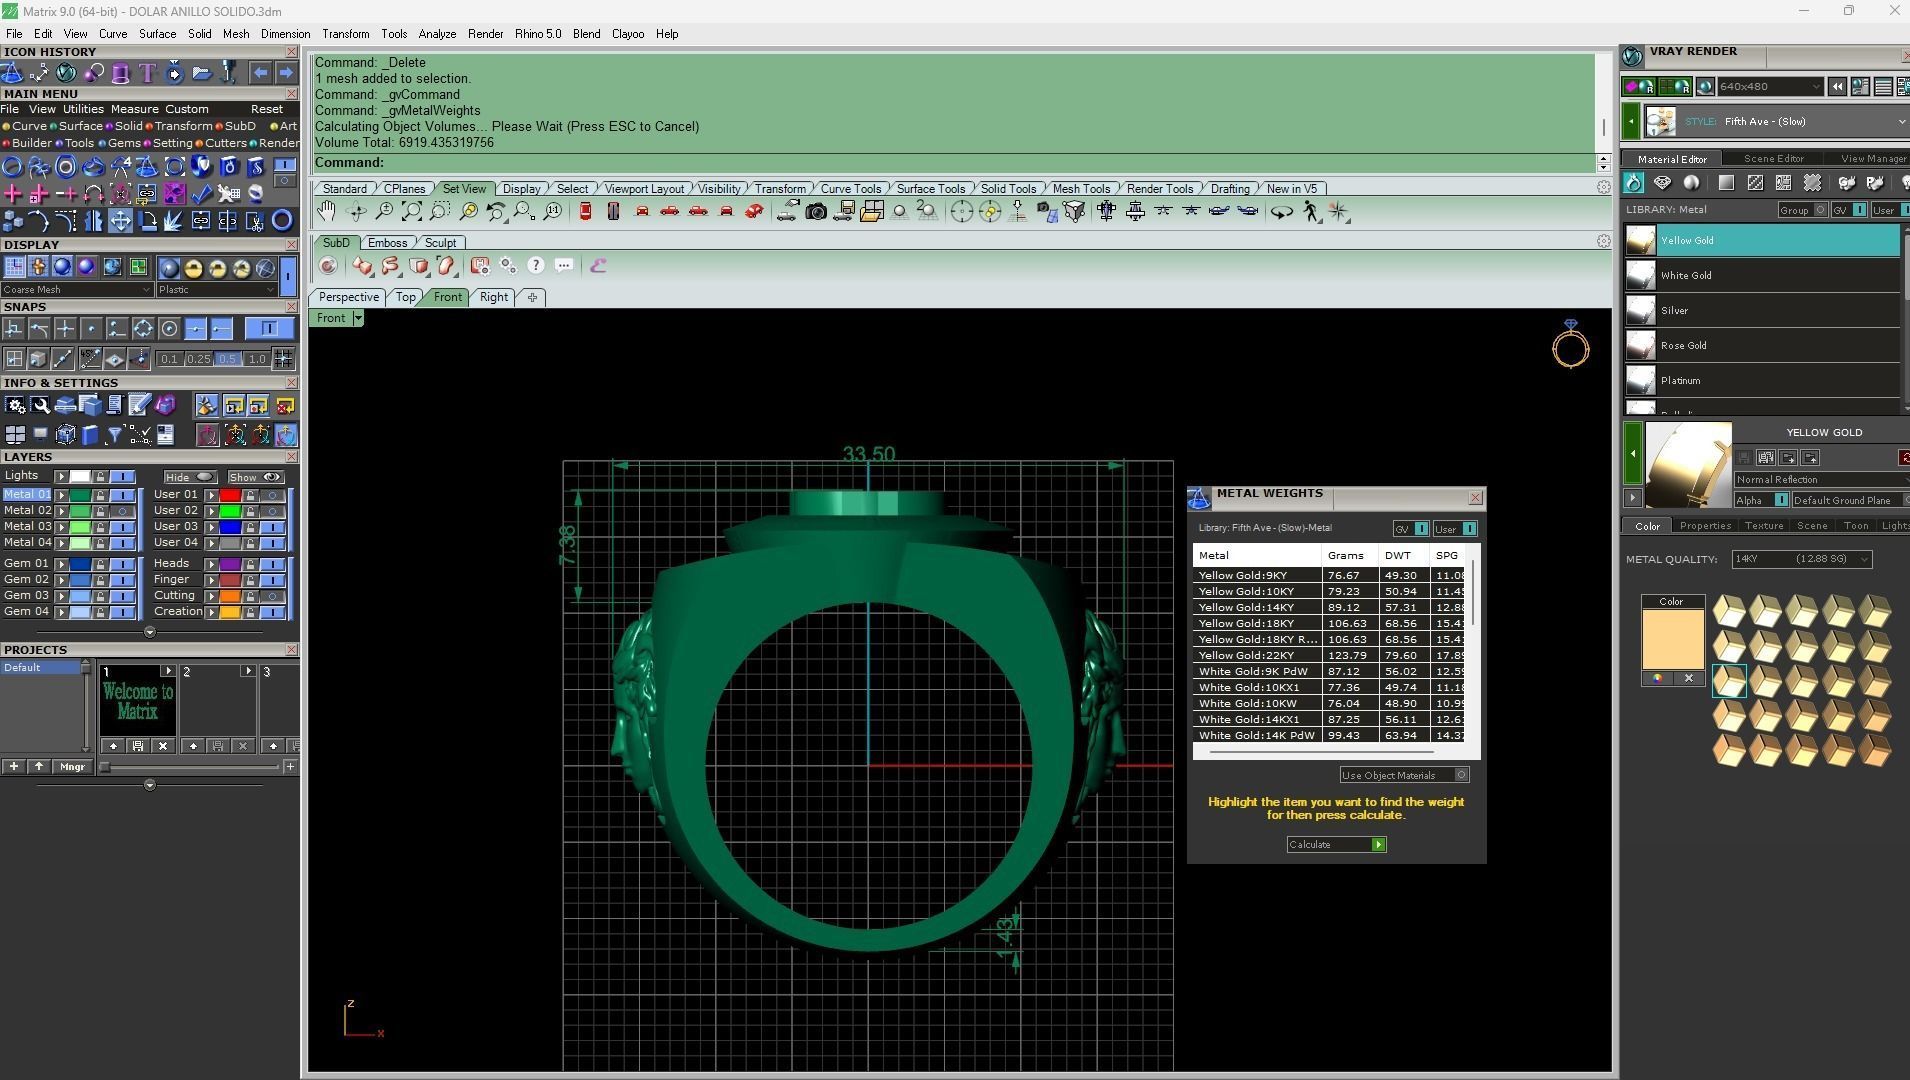Expand project slot 1 arrow
The width and height of the screenshot is (1910, 1080).
pyautogui.click(x=168, y=671)
